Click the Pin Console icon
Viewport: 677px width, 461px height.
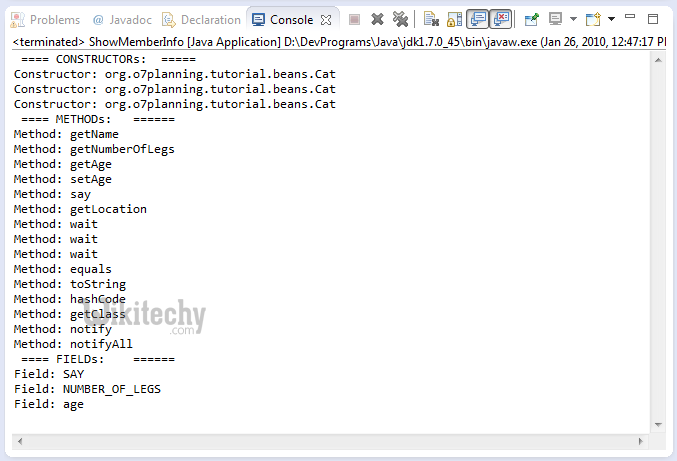click(x=532, y=19)
